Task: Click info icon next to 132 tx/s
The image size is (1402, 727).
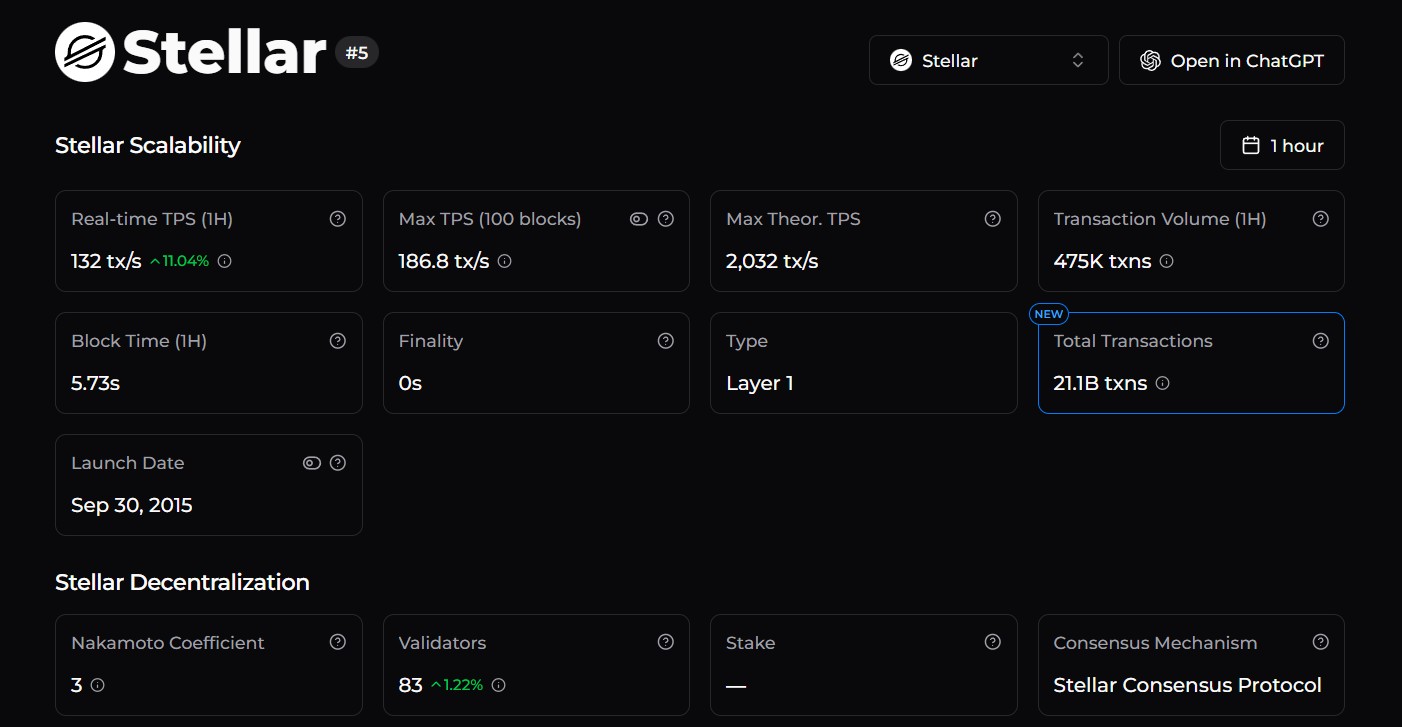Action: pos(225,261)
